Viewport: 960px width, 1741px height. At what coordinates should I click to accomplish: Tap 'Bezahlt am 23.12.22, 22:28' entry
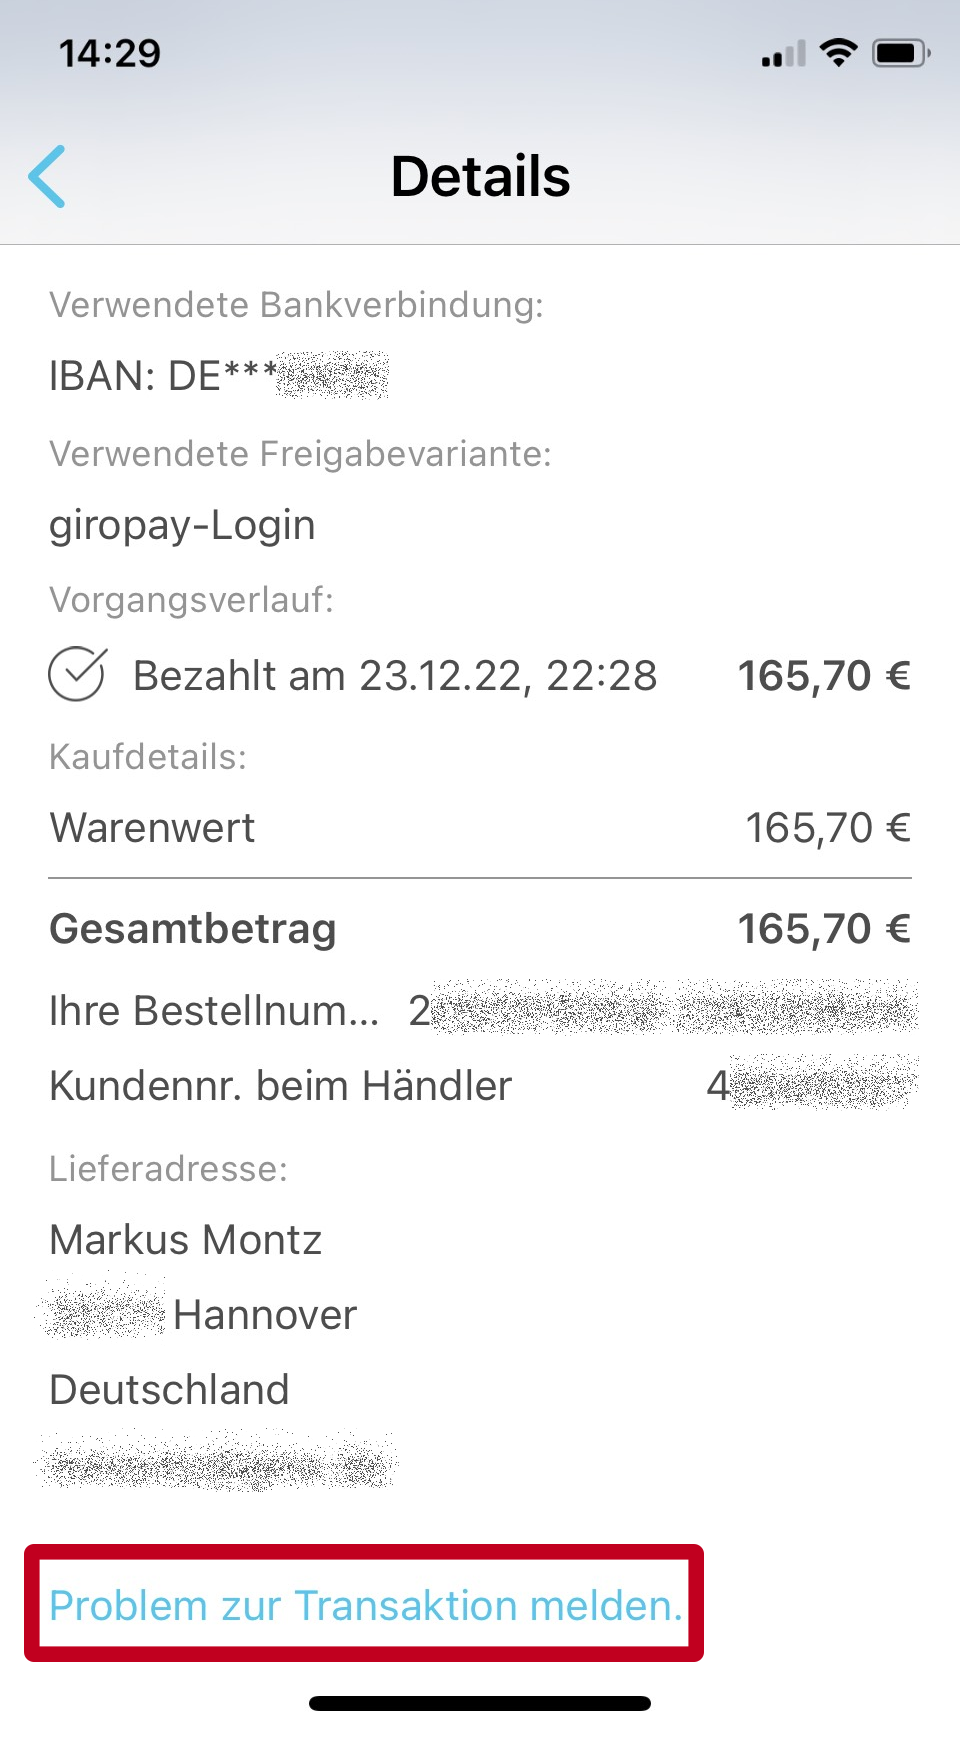[x=395, y=676]
